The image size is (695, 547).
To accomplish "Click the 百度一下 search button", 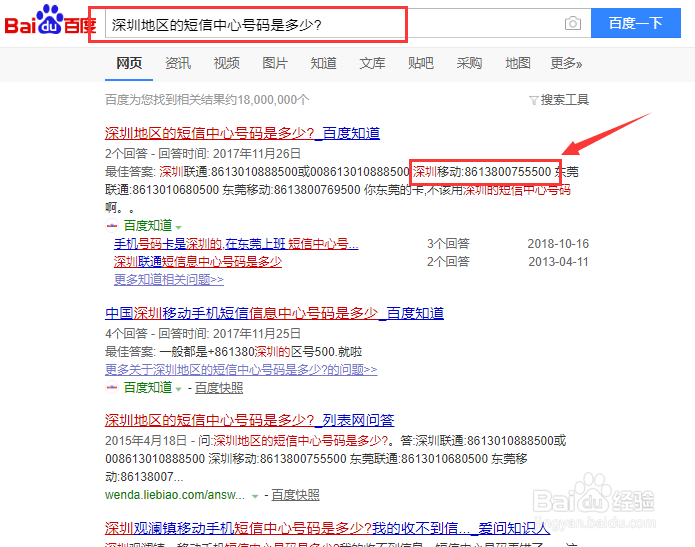I will point(636,23).
